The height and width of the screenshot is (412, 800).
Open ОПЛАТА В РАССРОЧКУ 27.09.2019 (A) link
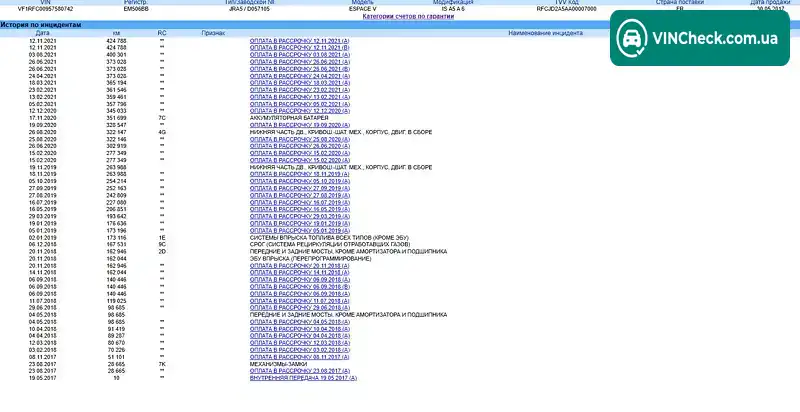tap(299, 188)
